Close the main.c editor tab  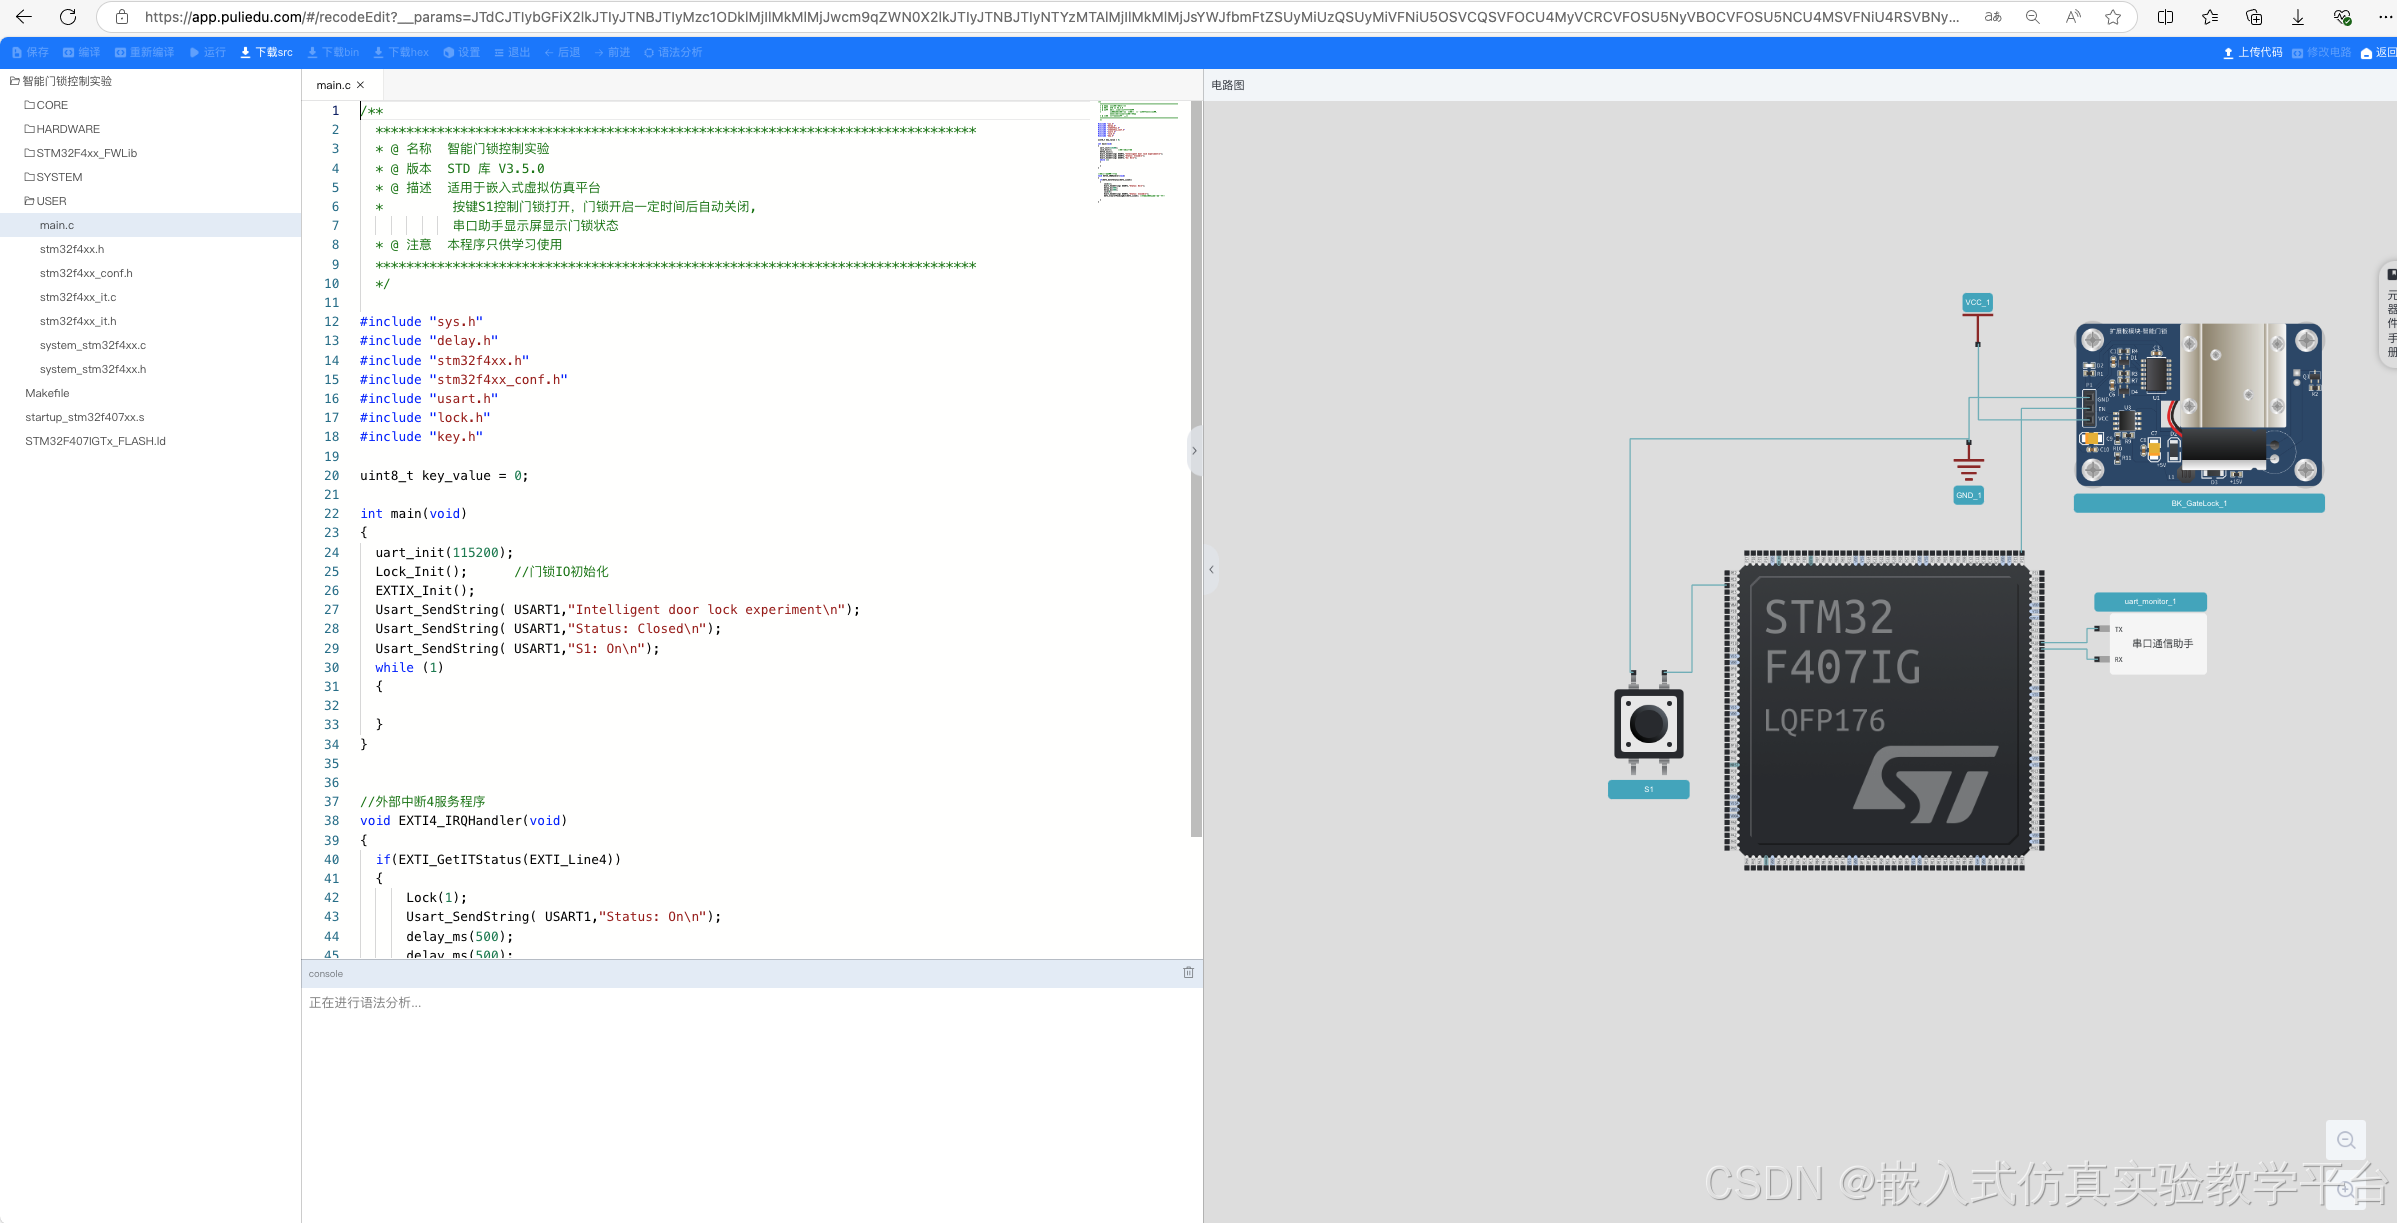point(361,85)
